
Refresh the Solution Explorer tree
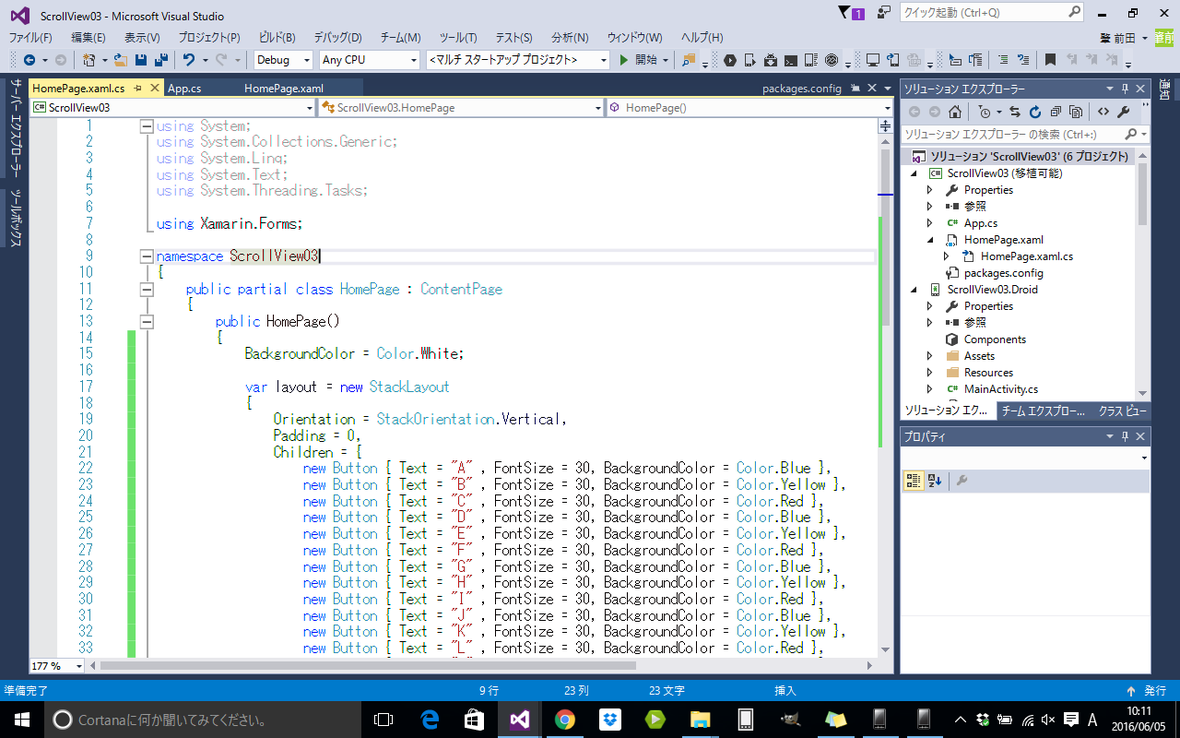point(1035,113)
